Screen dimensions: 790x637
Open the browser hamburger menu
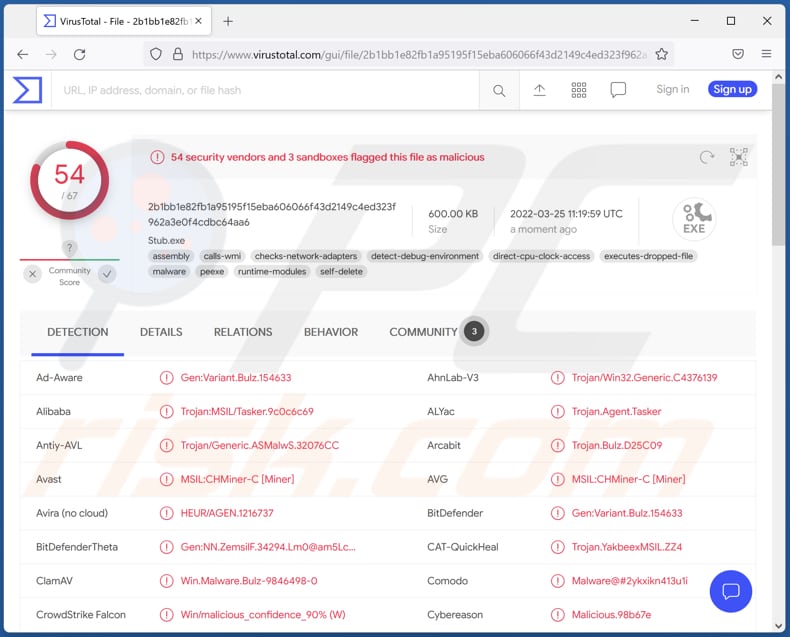[766, 54]
